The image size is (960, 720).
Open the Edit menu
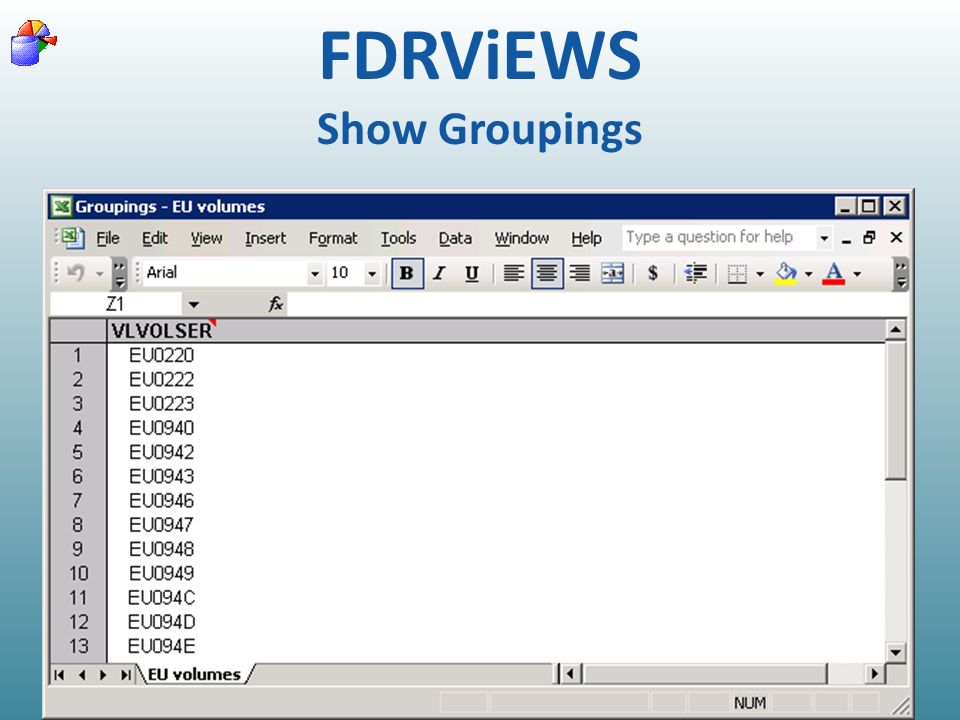click(x=154, y=238)
